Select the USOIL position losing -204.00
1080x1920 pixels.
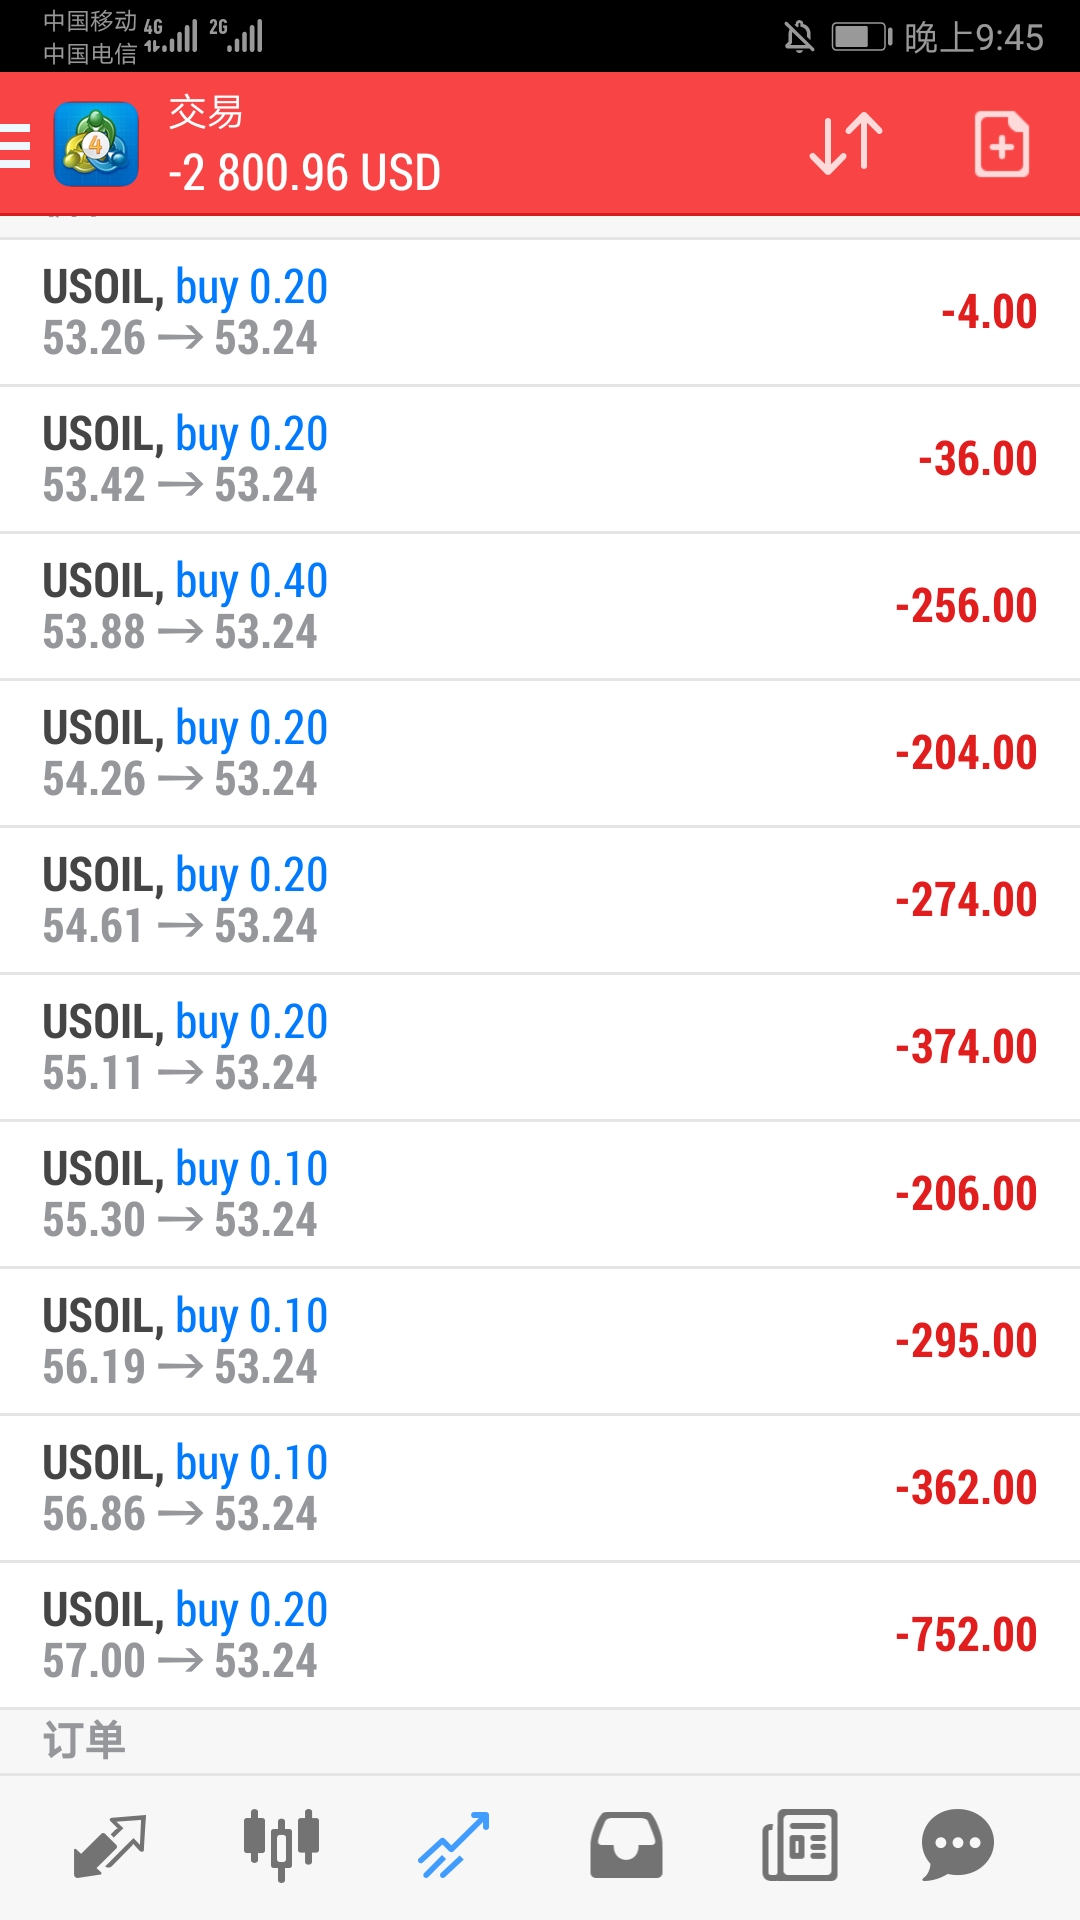[540, 753]
